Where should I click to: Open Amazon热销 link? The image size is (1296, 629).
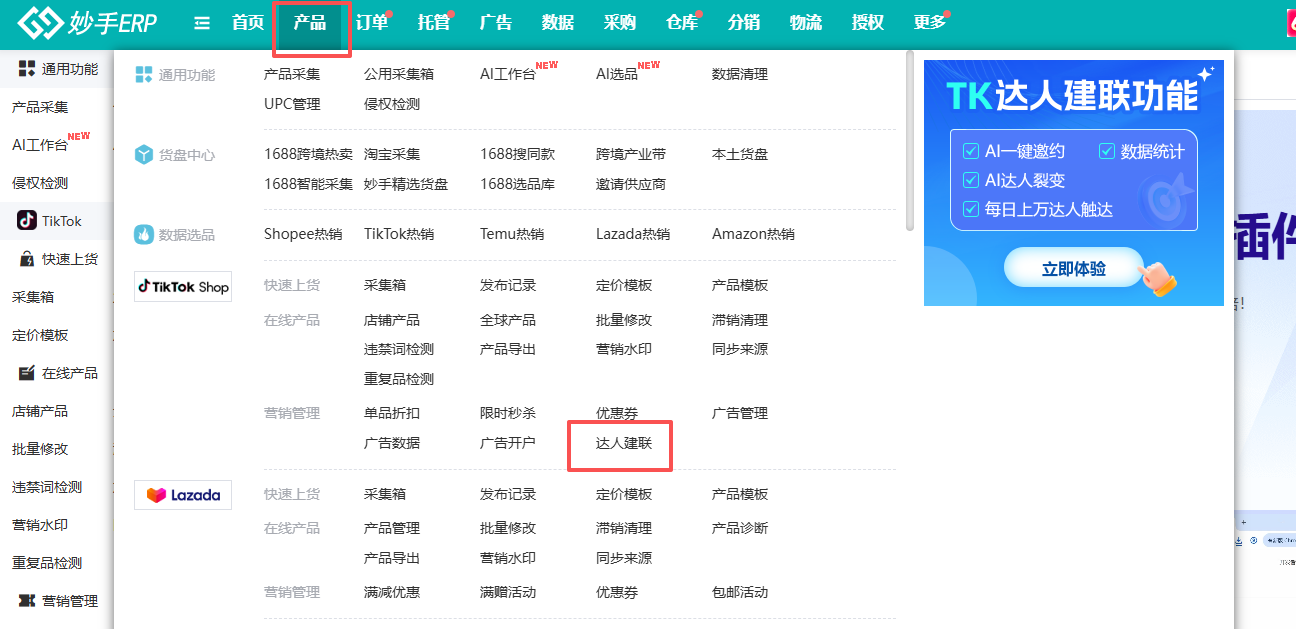(x=753, y=234)
